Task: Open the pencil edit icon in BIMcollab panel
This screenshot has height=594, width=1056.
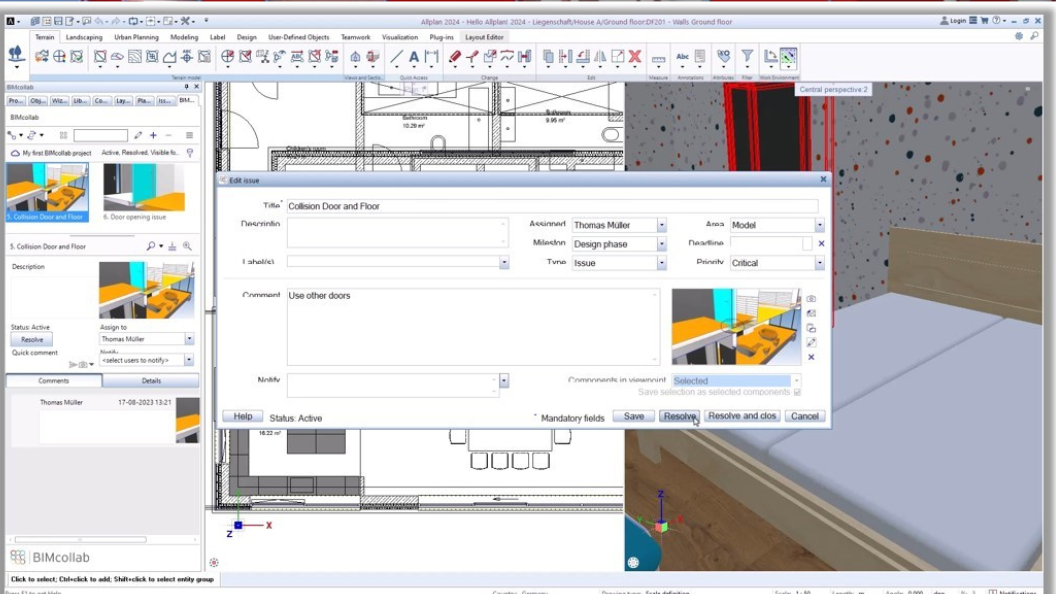Action: (137, 135)
